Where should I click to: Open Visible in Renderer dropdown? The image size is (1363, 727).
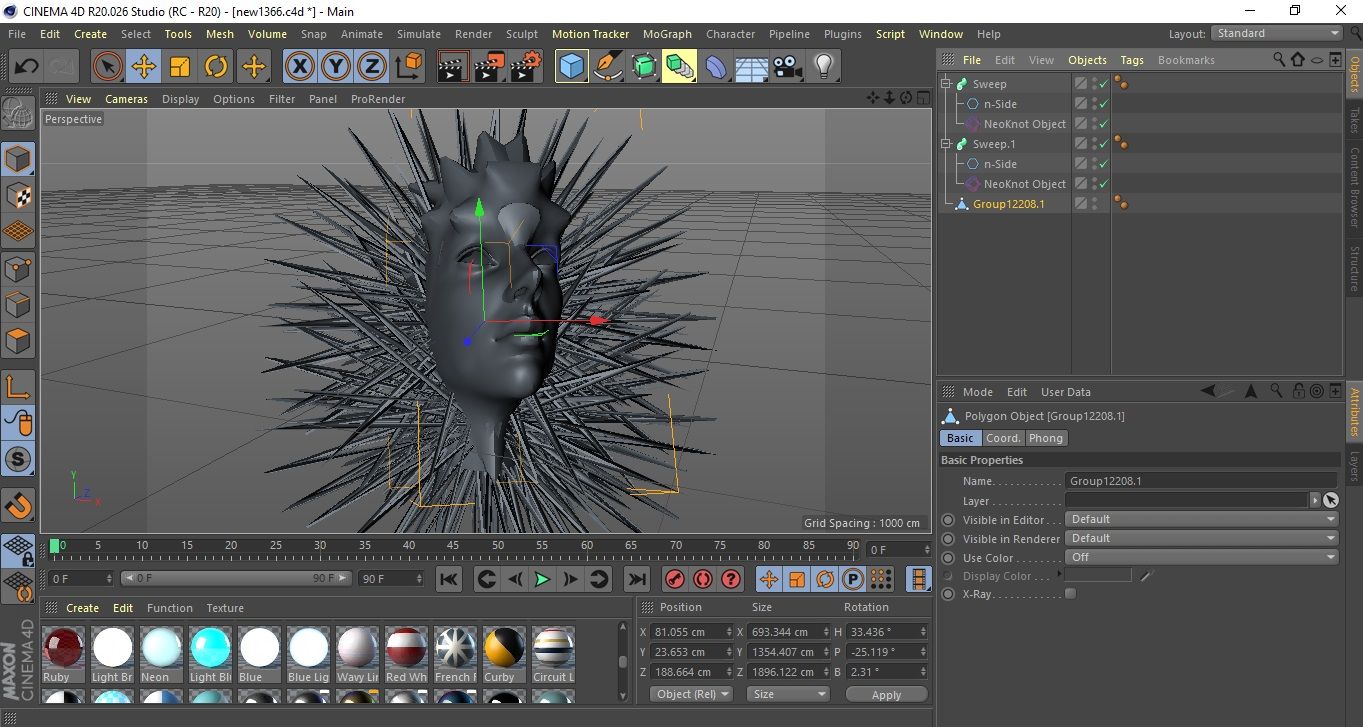point(1202,538)
